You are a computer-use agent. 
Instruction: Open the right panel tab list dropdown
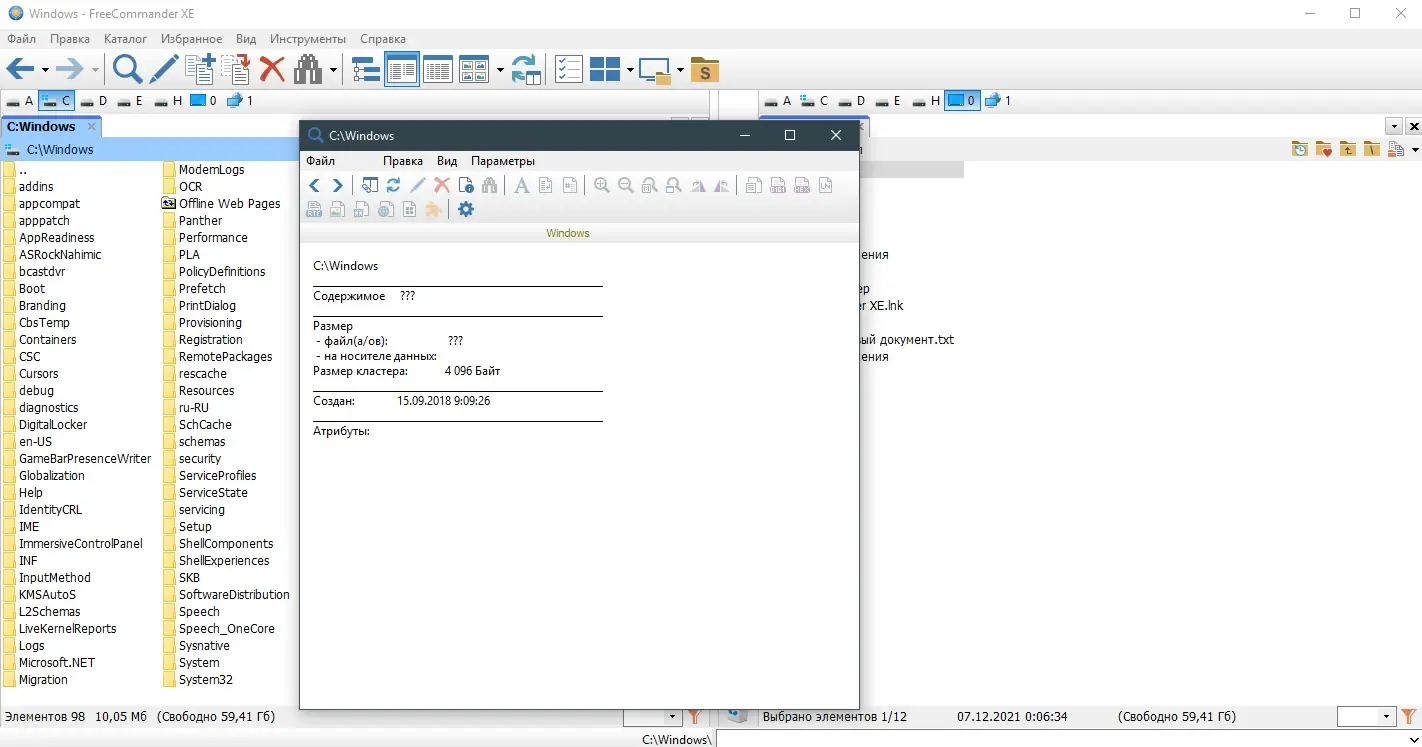point(1395,127)
